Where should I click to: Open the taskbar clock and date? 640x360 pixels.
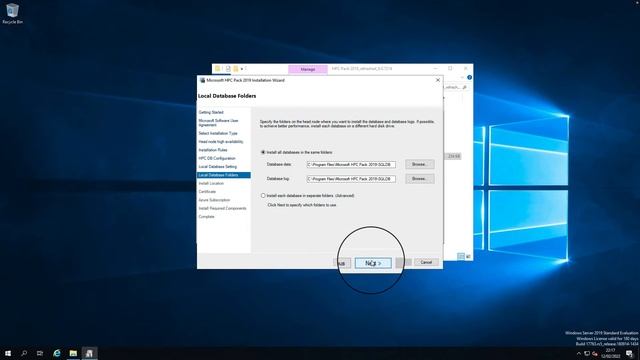coord(611,353)
